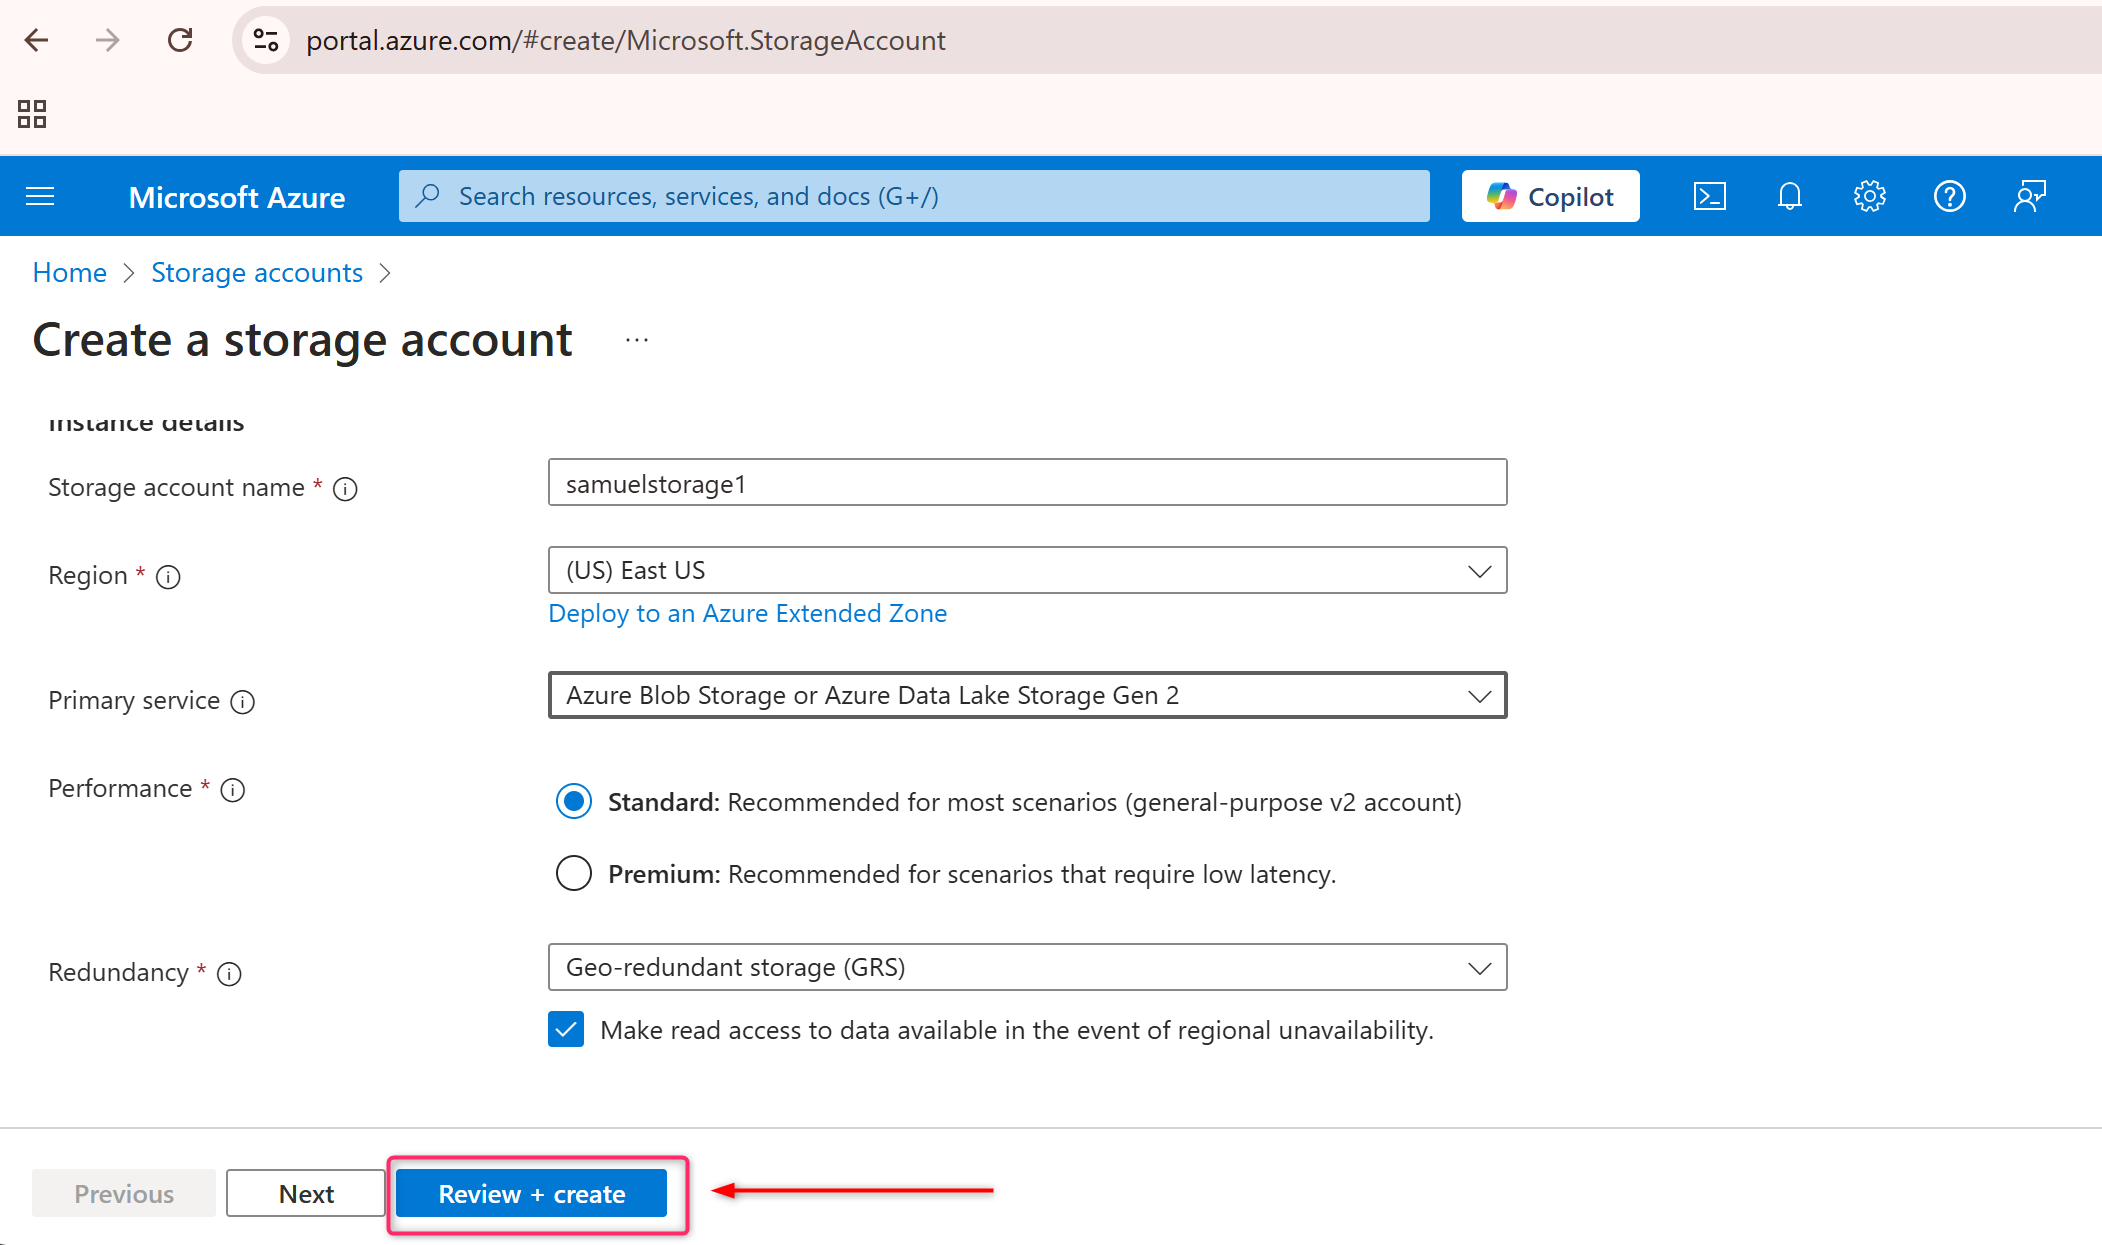Open the help question mark icon
This screenshot has height=1245, width=2102.
click(1950, 196)
